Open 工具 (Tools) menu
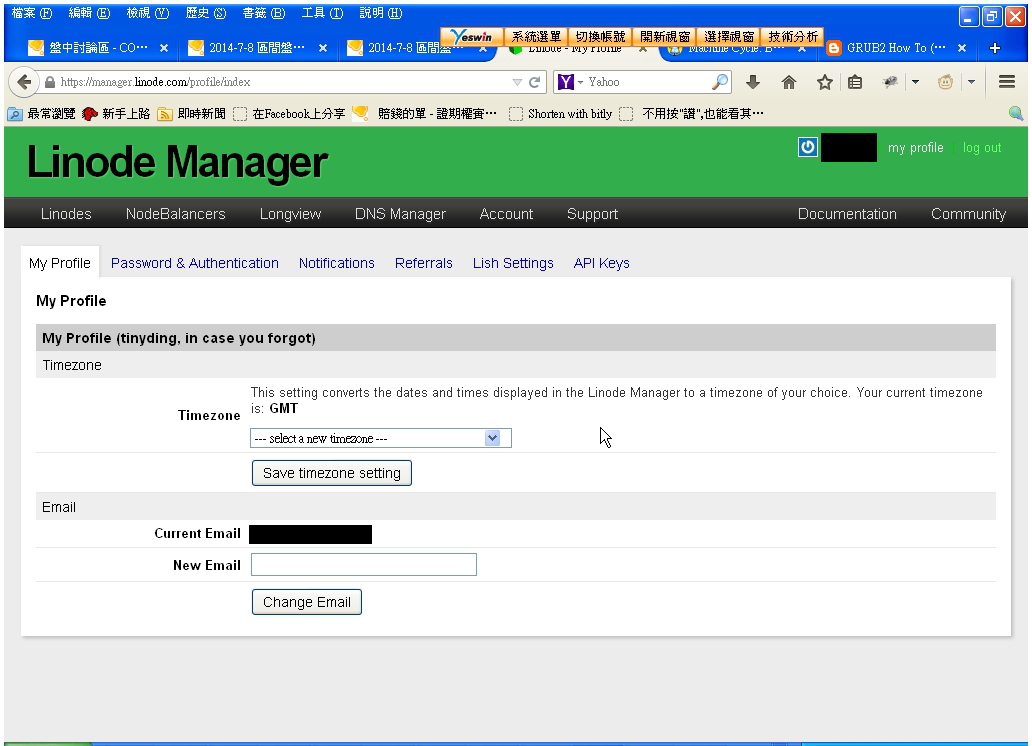 [x=322, y=13]
